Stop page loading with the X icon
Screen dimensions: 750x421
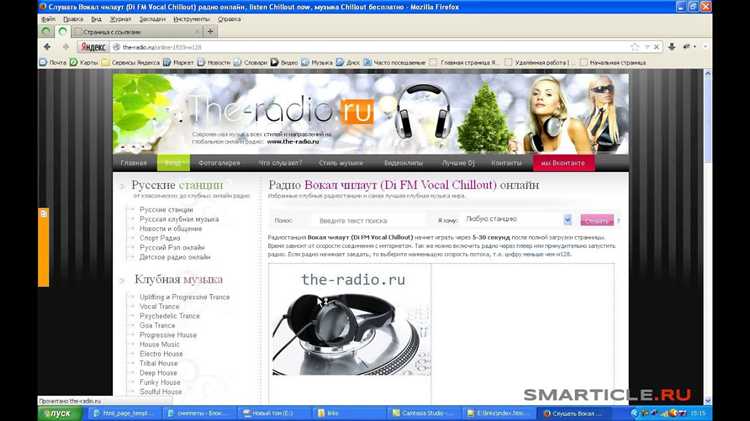click(x=656, y=47)
